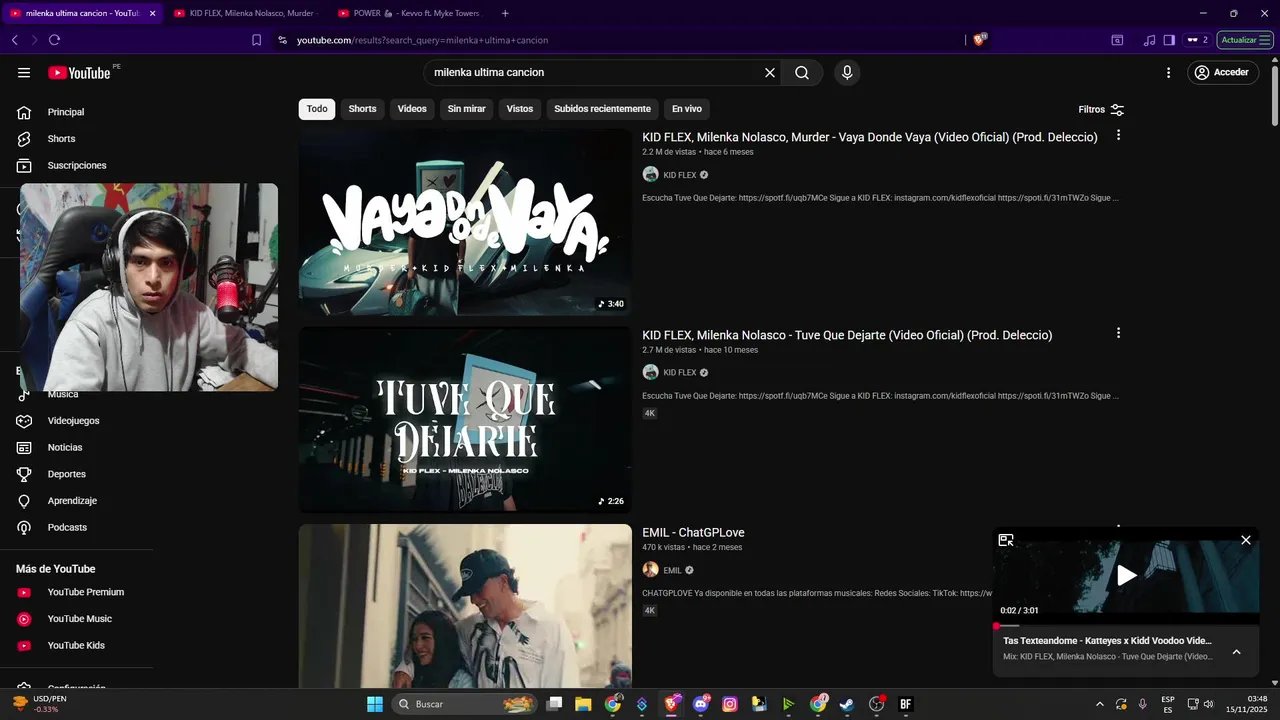
Task: Select the En vivo filter chip
Action: coord(686,109)
